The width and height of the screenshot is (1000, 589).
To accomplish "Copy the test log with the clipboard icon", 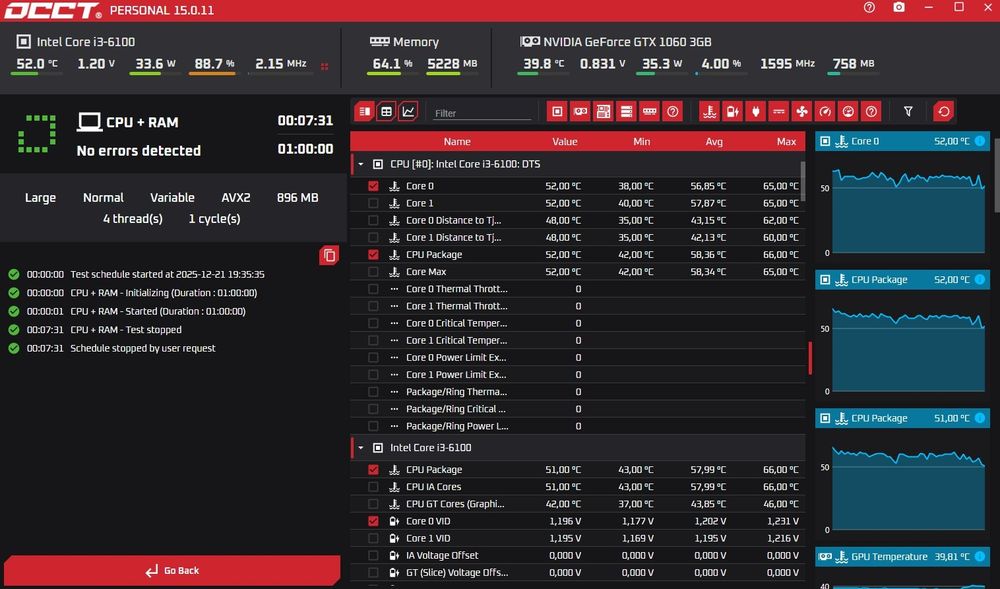I will pyautogui.click(x=329, y=256).
